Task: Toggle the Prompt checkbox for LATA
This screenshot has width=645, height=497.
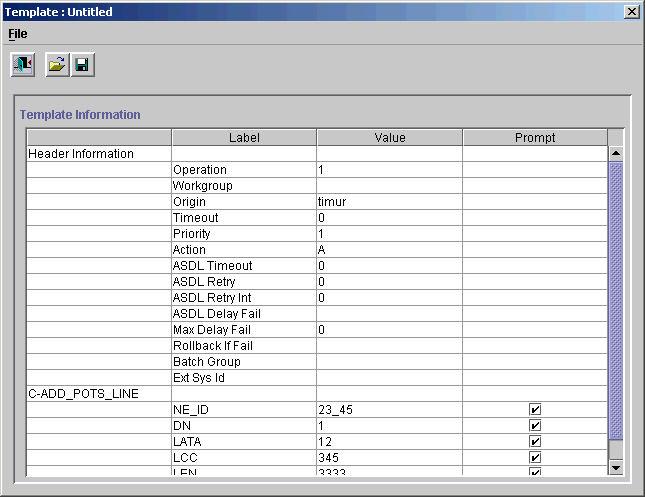Action: [535, 441]
